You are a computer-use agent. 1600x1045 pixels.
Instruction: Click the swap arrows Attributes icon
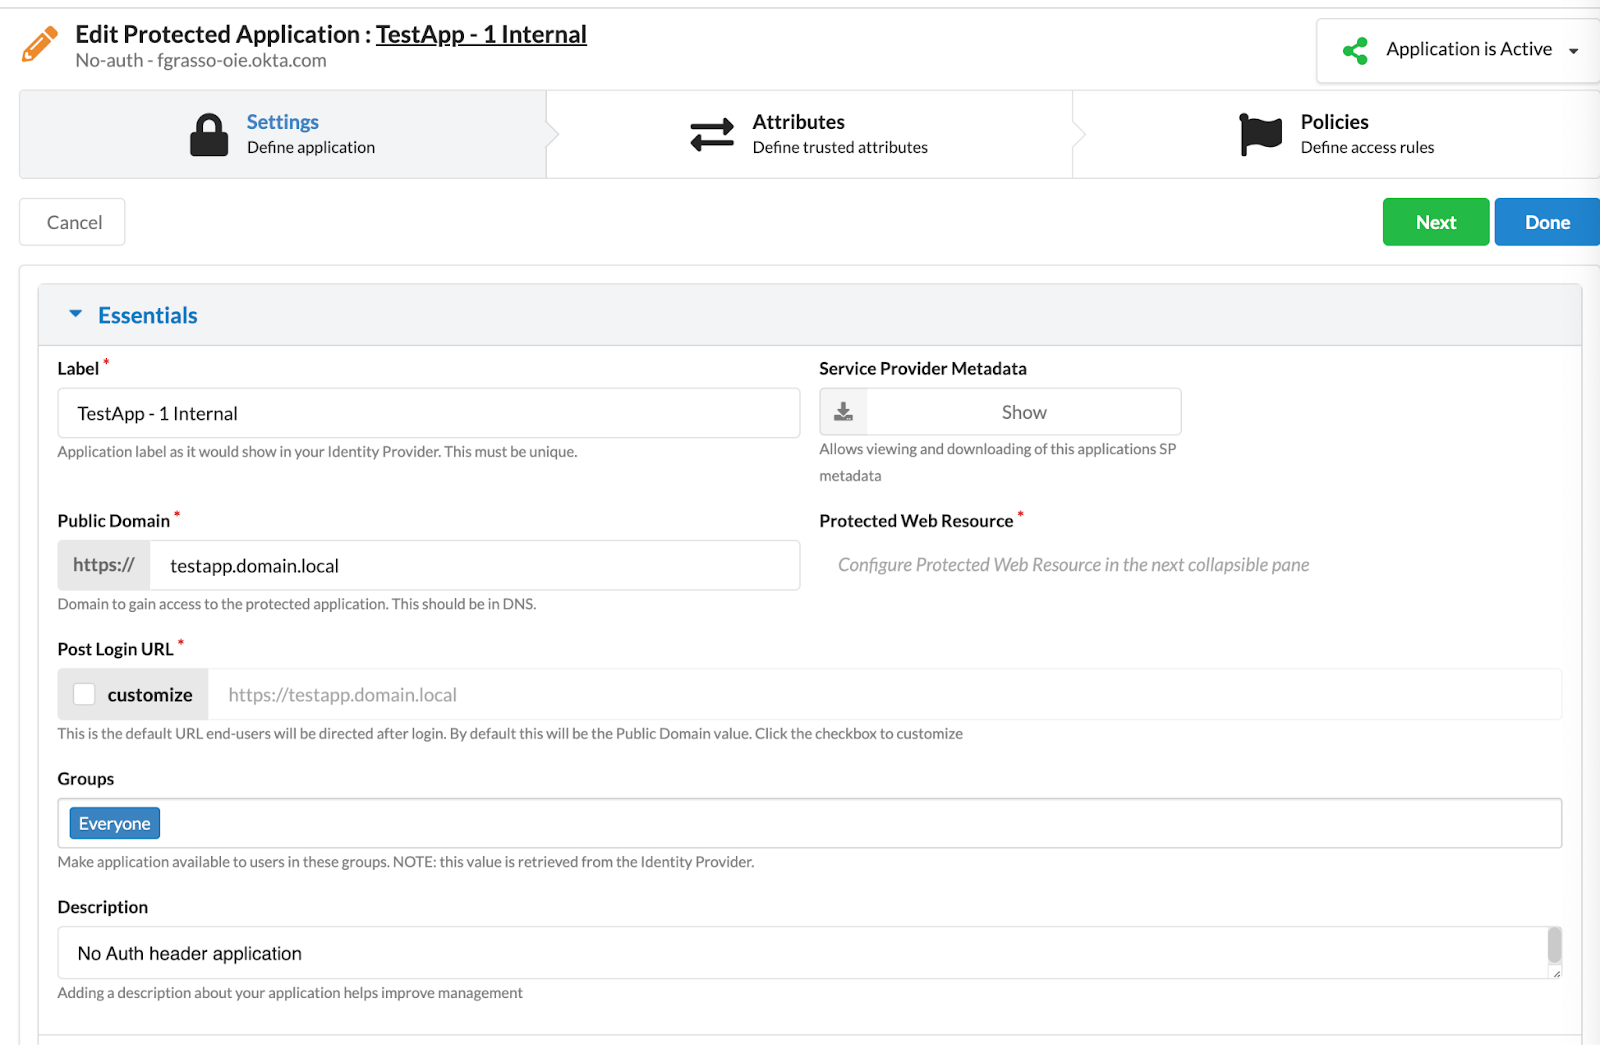pos(712,135)
